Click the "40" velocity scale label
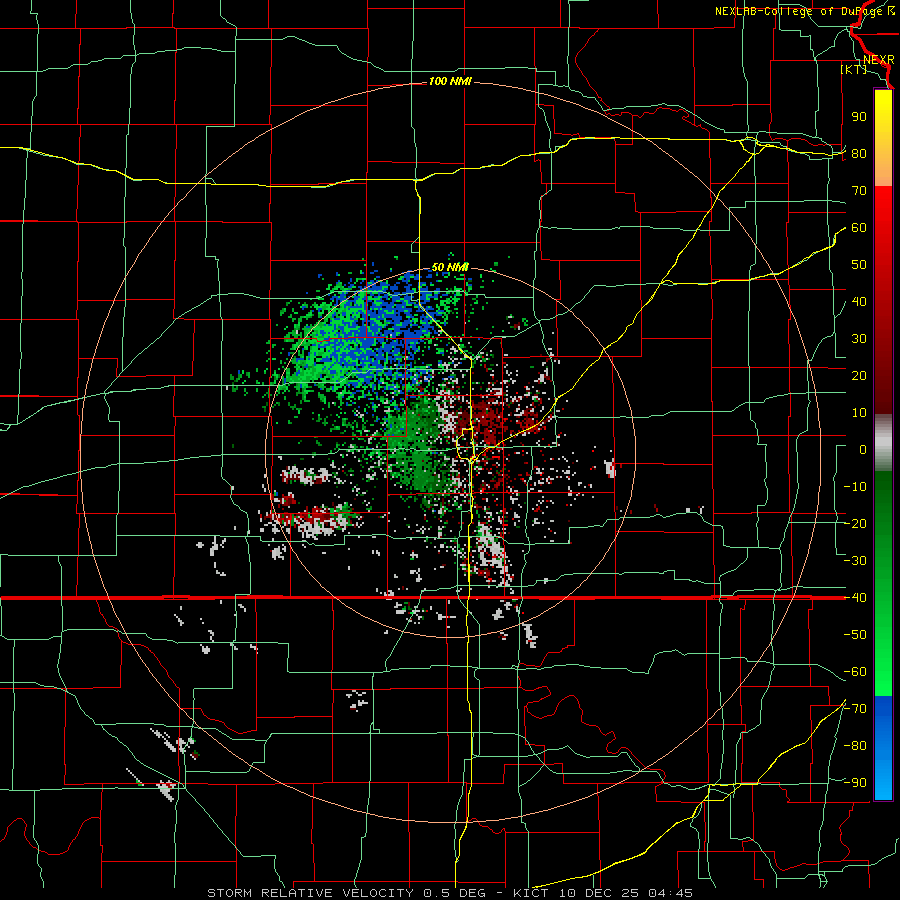The image size is (900, 900). pos(859,302)
